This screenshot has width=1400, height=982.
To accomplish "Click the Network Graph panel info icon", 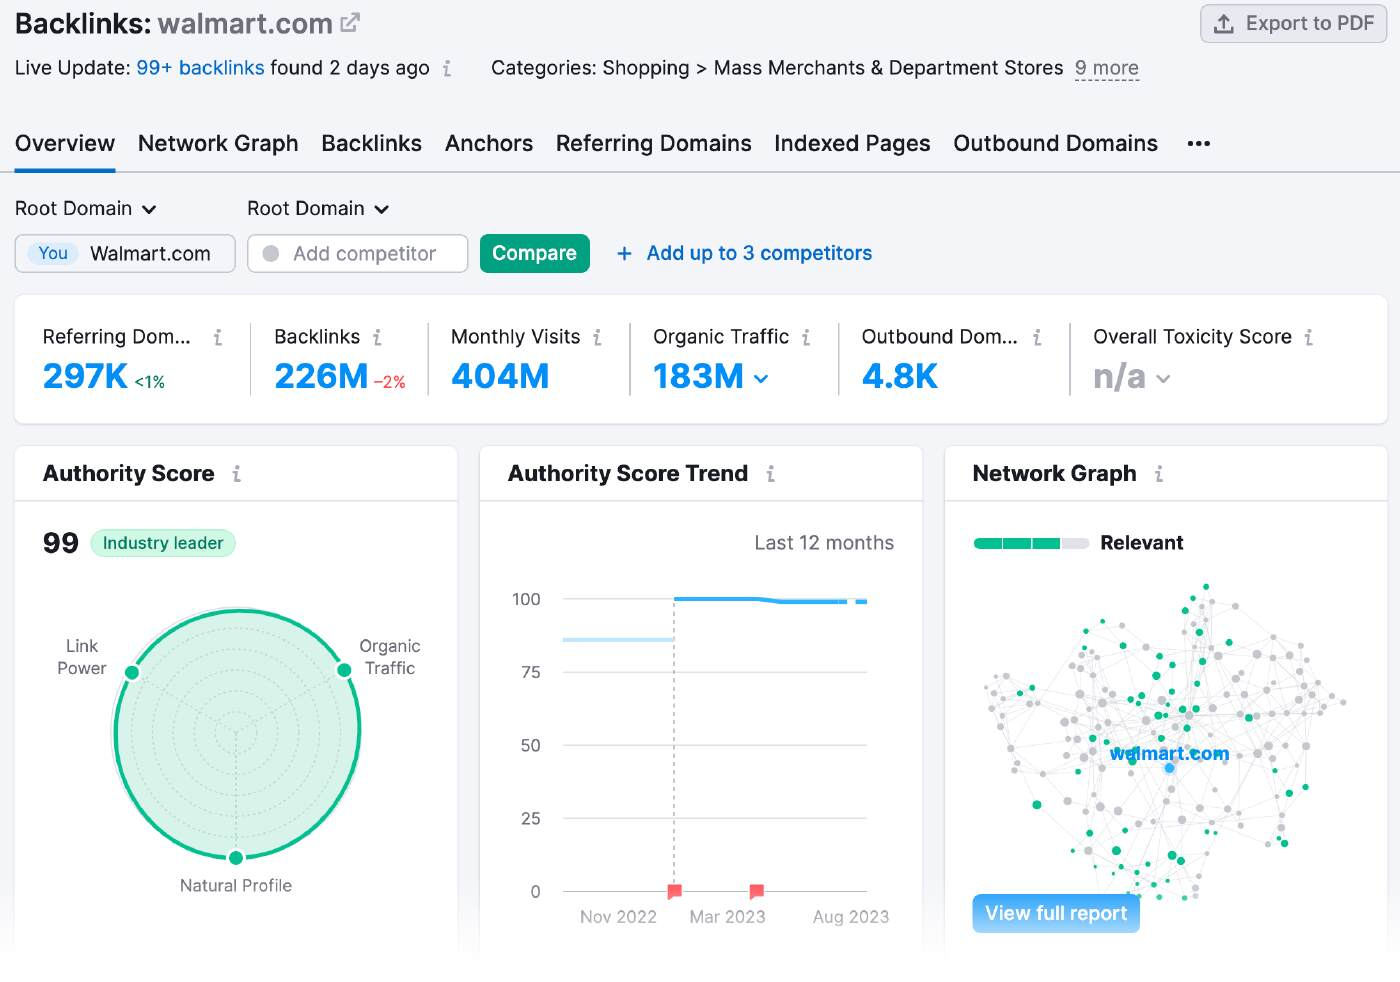I will 1159,474.
